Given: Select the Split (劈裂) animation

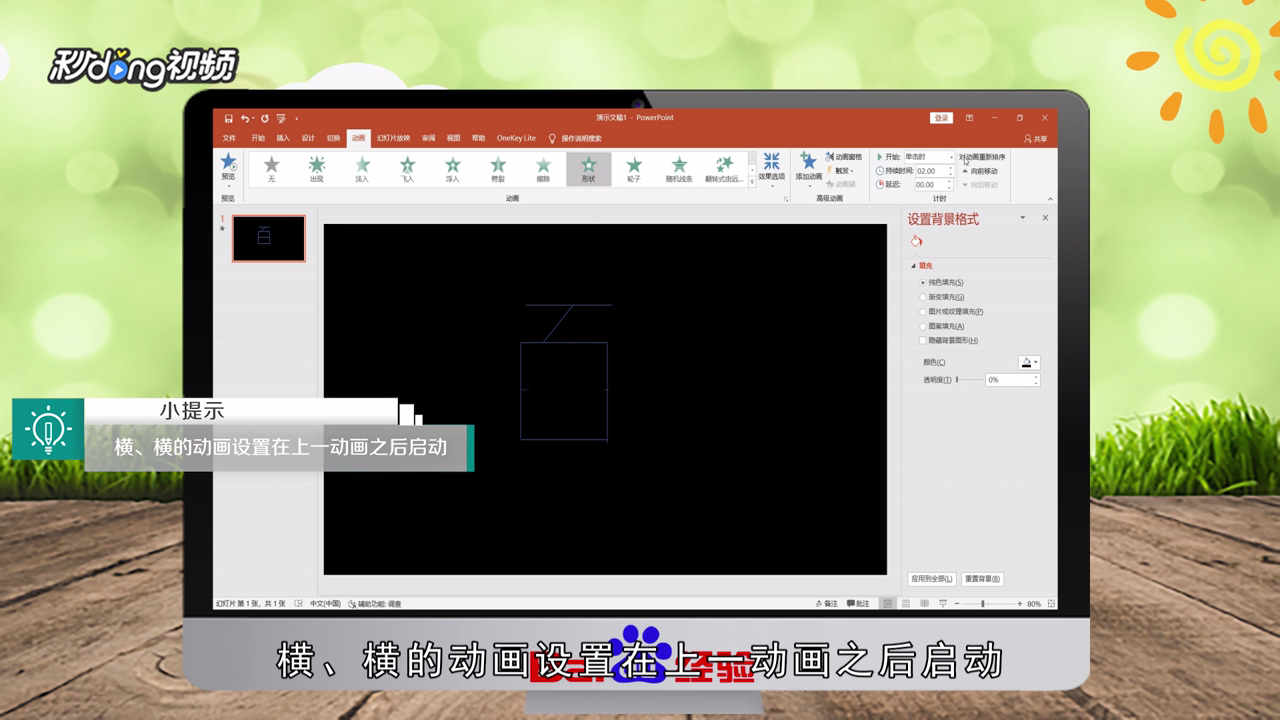Looking at the screenshot, I should [498, 169].
